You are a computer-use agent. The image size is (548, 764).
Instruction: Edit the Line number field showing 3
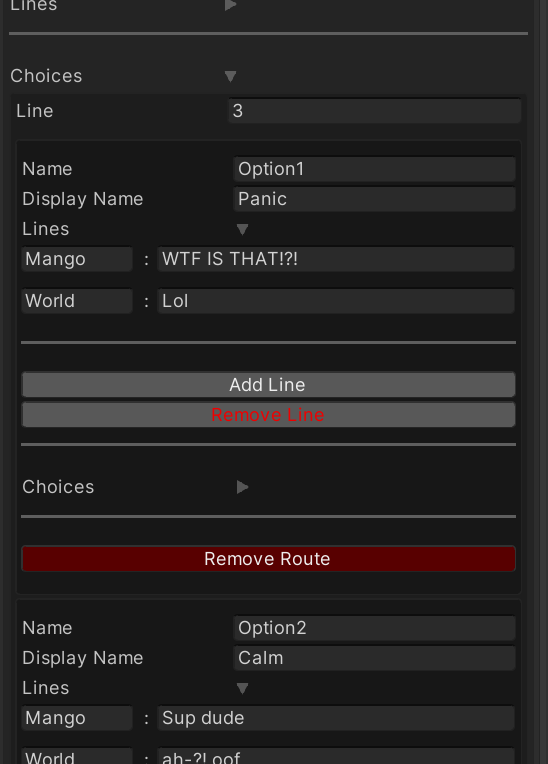375,111
